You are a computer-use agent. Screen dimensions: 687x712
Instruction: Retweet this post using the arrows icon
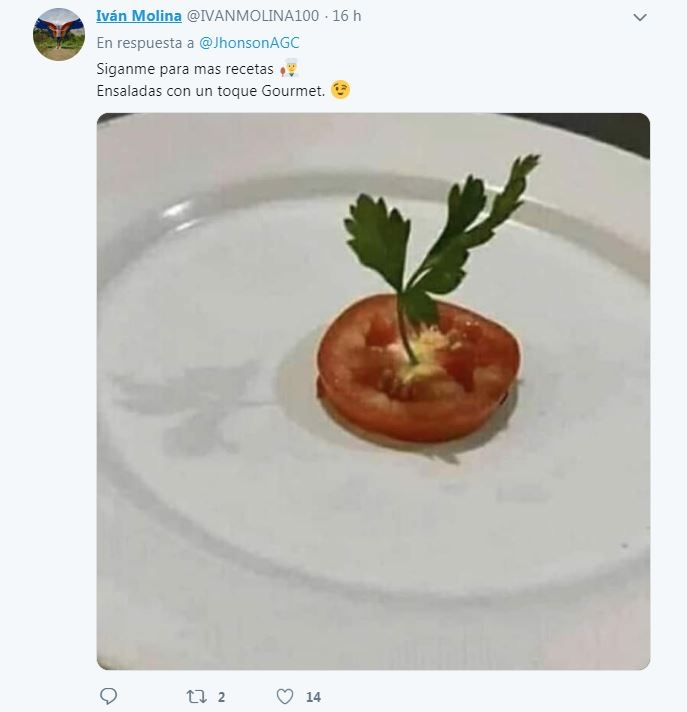click(x=194, y=696)
